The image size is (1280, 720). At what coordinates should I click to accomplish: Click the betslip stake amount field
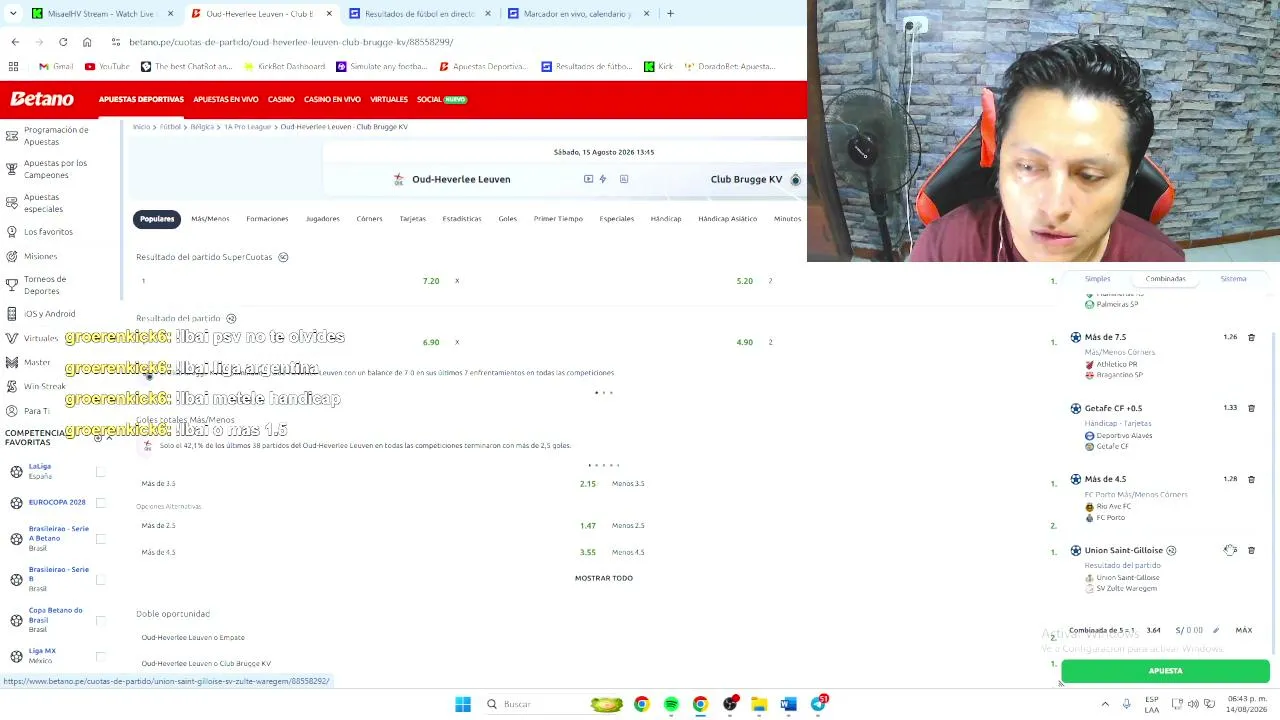(x=1189, y=630)
